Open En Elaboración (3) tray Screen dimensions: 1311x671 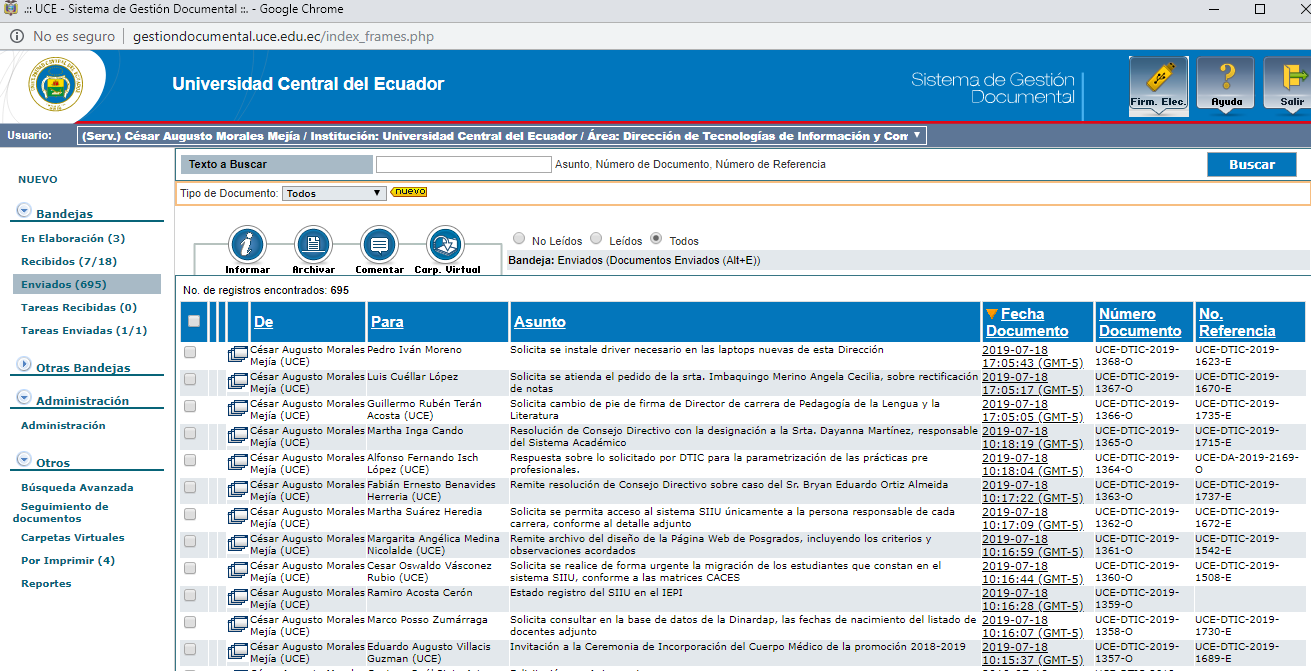(x=73, y=238)
